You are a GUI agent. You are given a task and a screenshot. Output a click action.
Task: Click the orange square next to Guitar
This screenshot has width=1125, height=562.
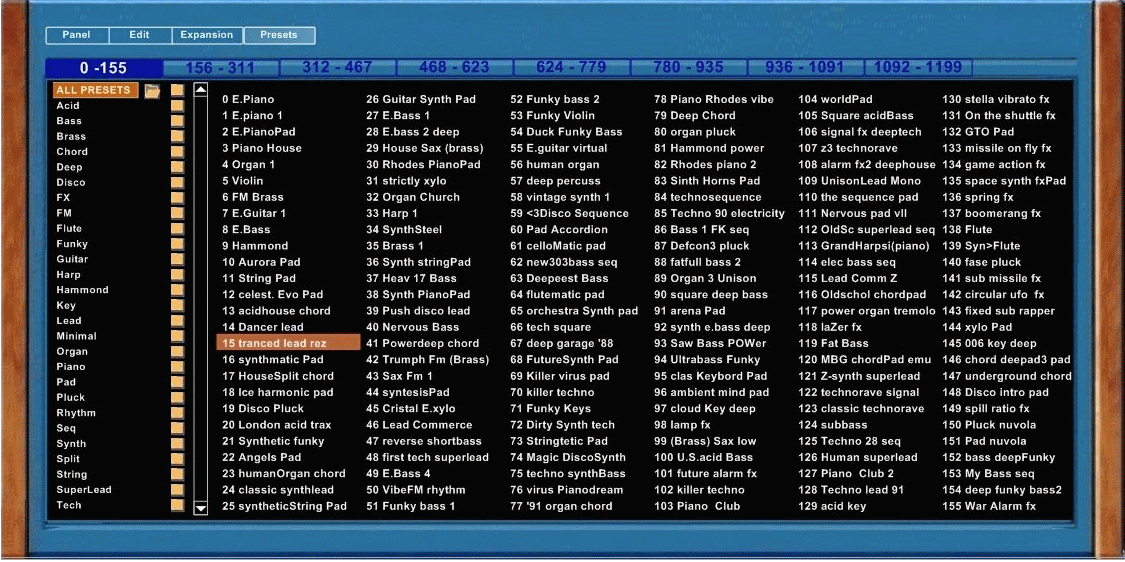click(177, 259)
